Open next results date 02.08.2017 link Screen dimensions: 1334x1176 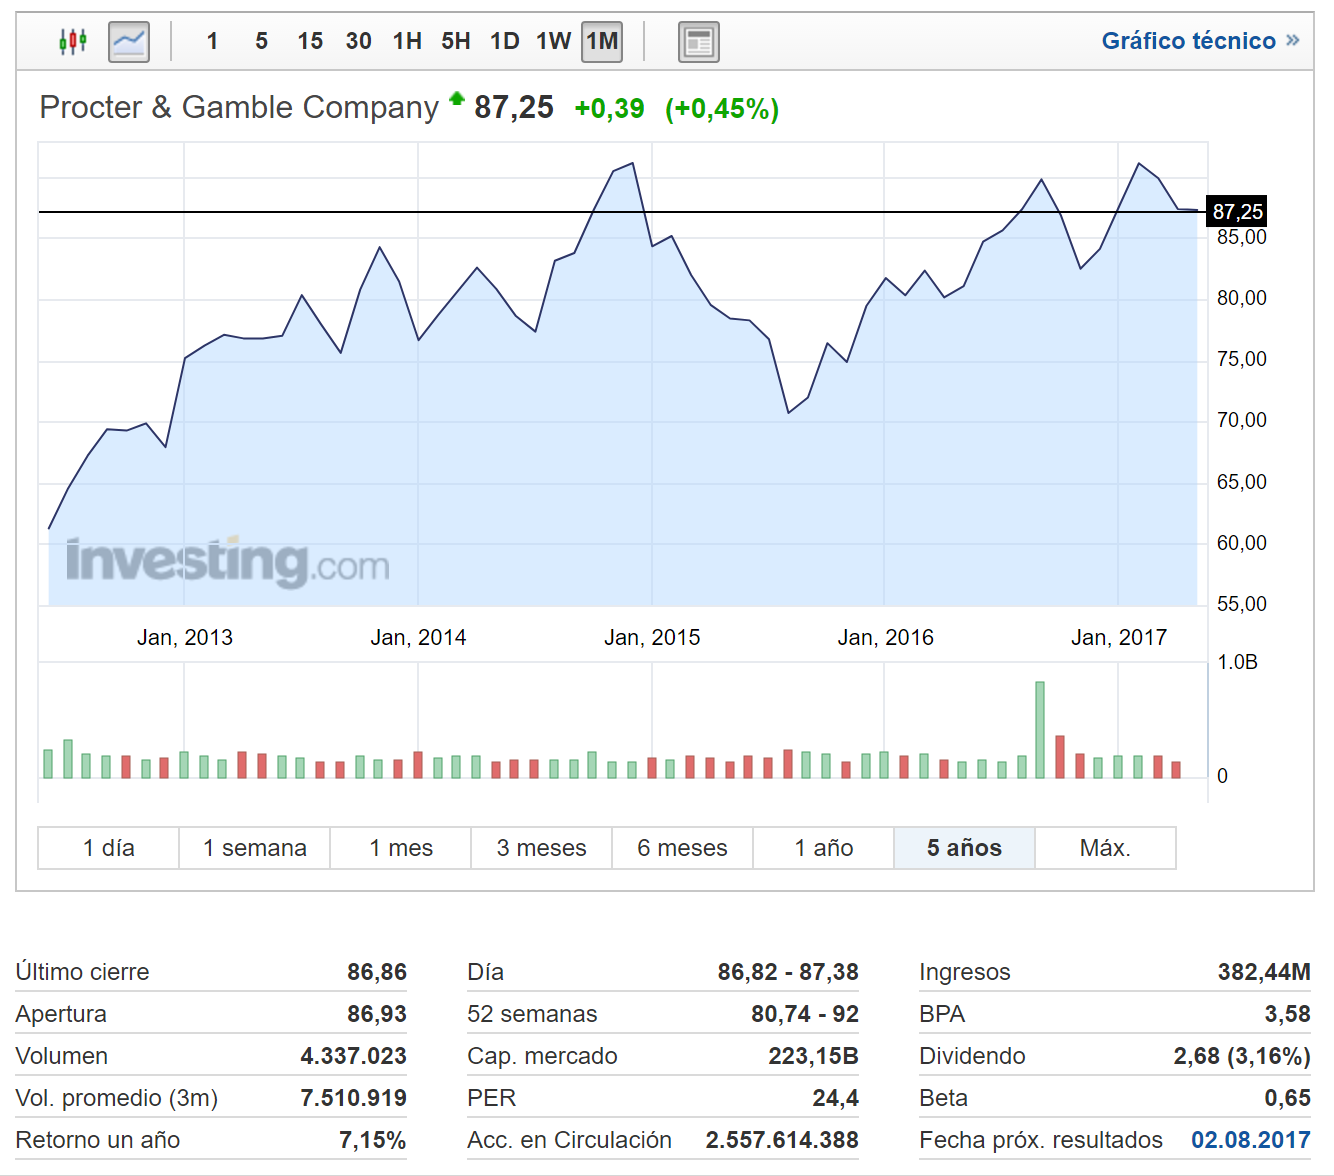pos(1250,1140)
